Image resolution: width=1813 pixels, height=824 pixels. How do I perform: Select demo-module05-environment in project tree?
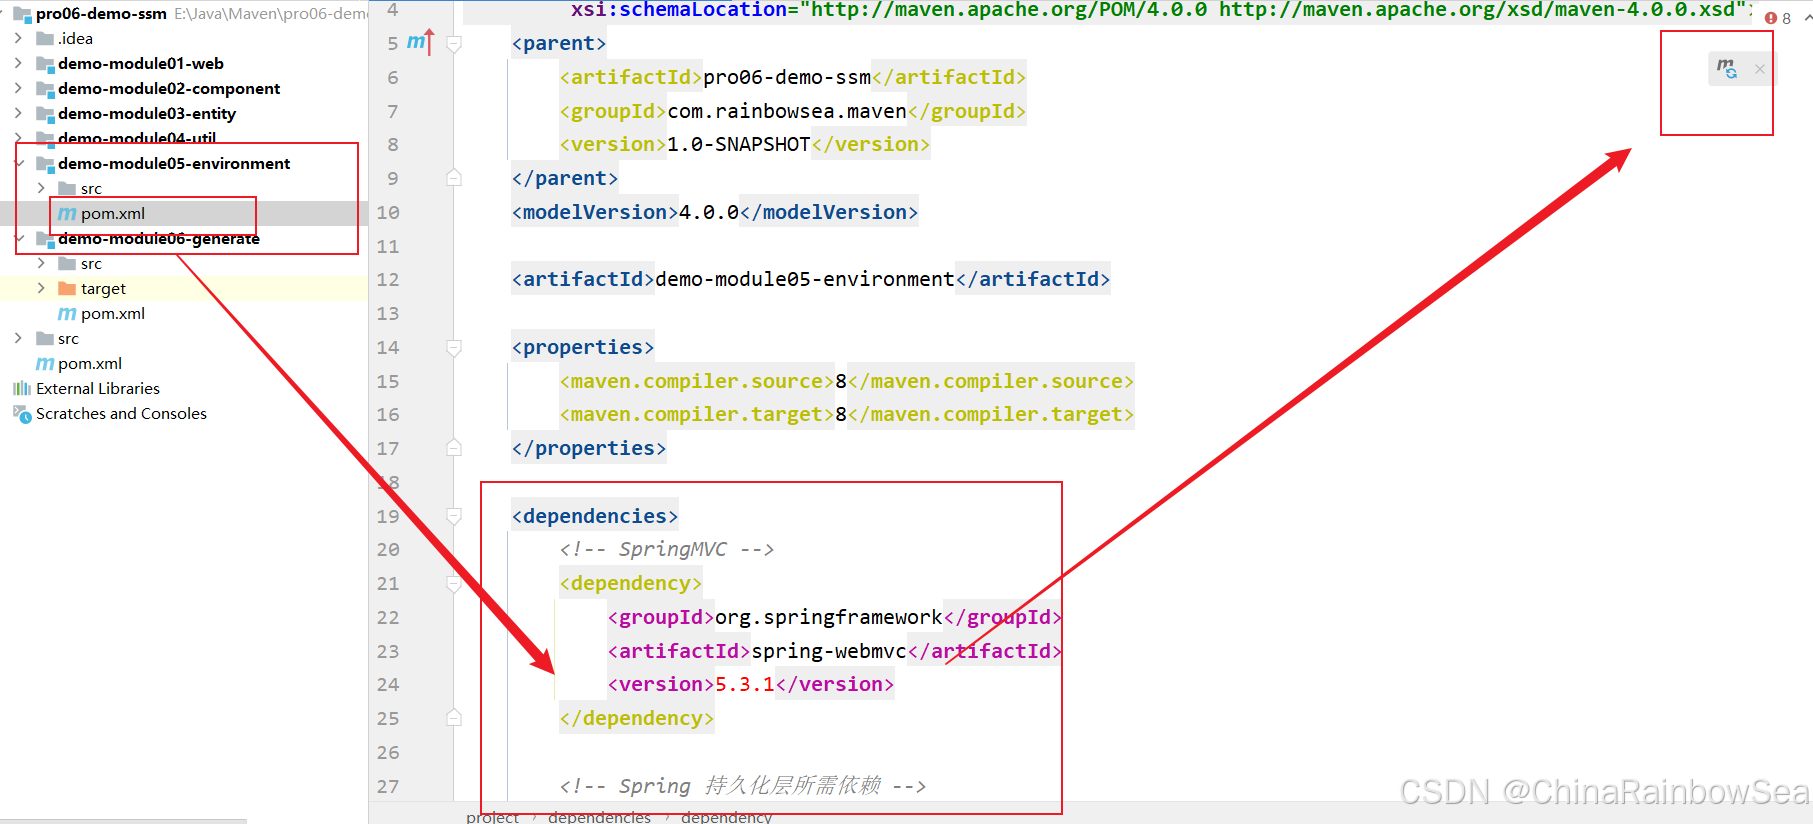pyautogui.click(x=174, y=163)
